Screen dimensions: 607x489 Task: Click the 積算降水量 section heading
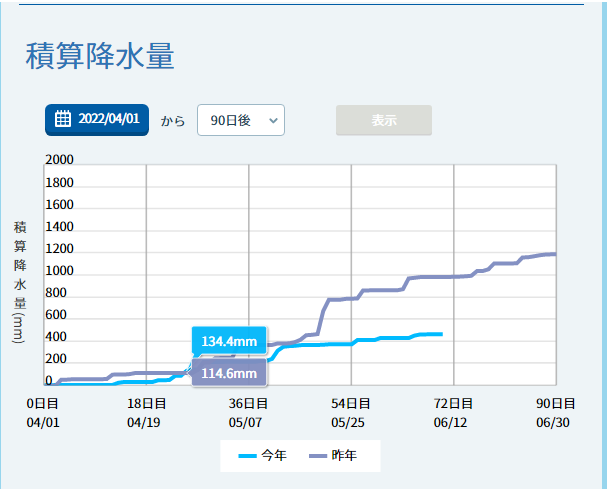pyautogui.click(x=100, y=57)
